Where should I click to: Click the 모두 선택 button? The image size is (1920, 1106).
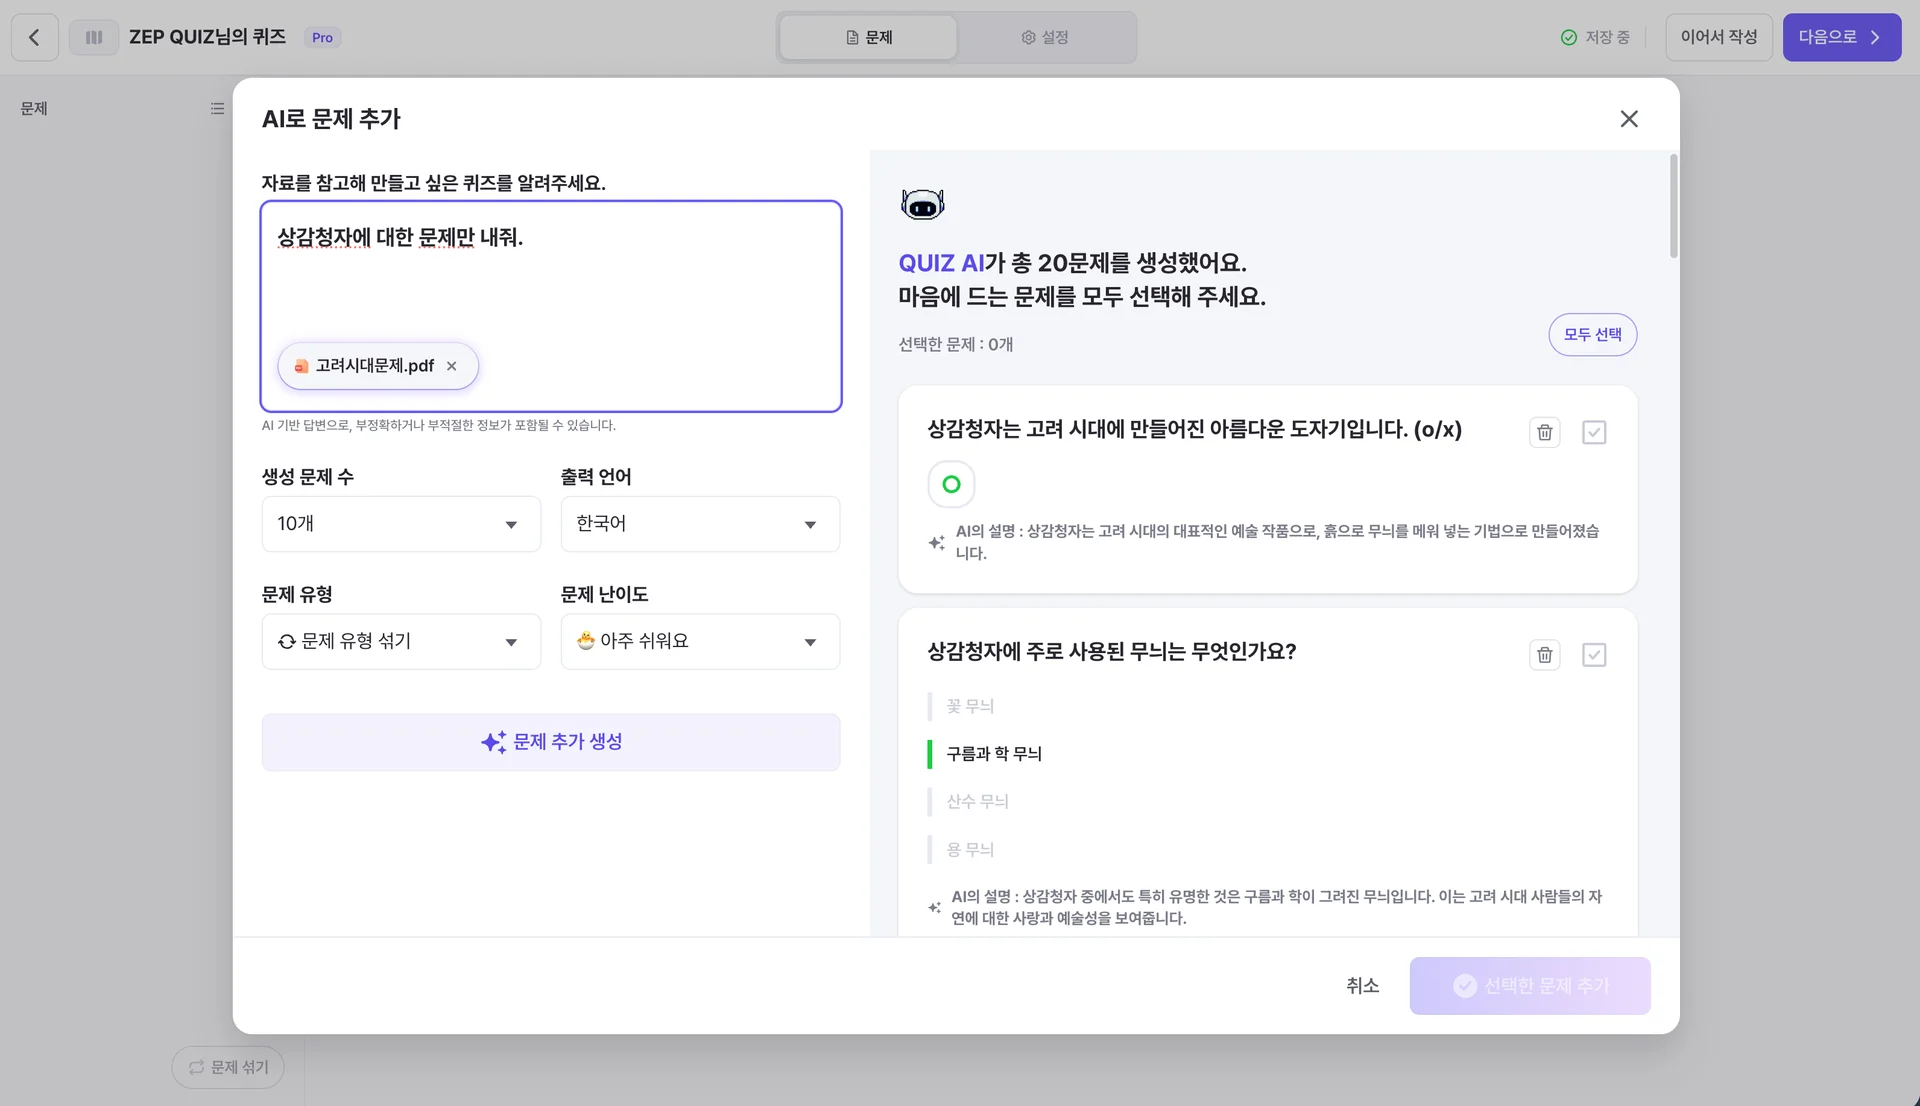1592,334
